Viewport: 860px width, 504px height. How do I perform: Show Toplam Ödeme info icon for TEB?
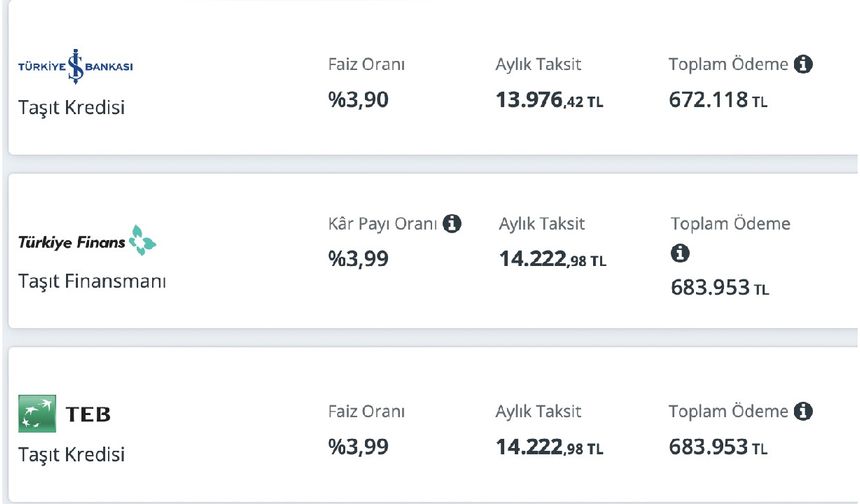coord(803,412)
